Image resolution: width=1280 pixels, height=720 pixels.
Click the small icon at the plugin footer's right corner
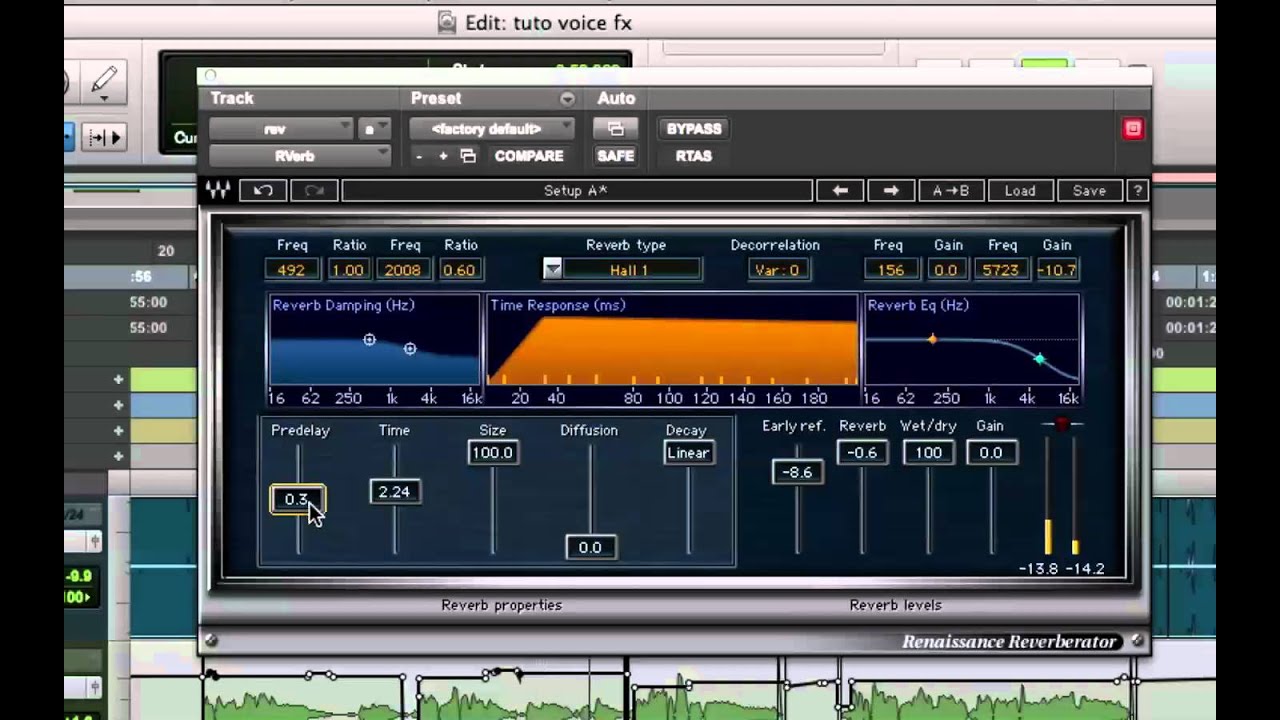click(x=1137, y=641)
